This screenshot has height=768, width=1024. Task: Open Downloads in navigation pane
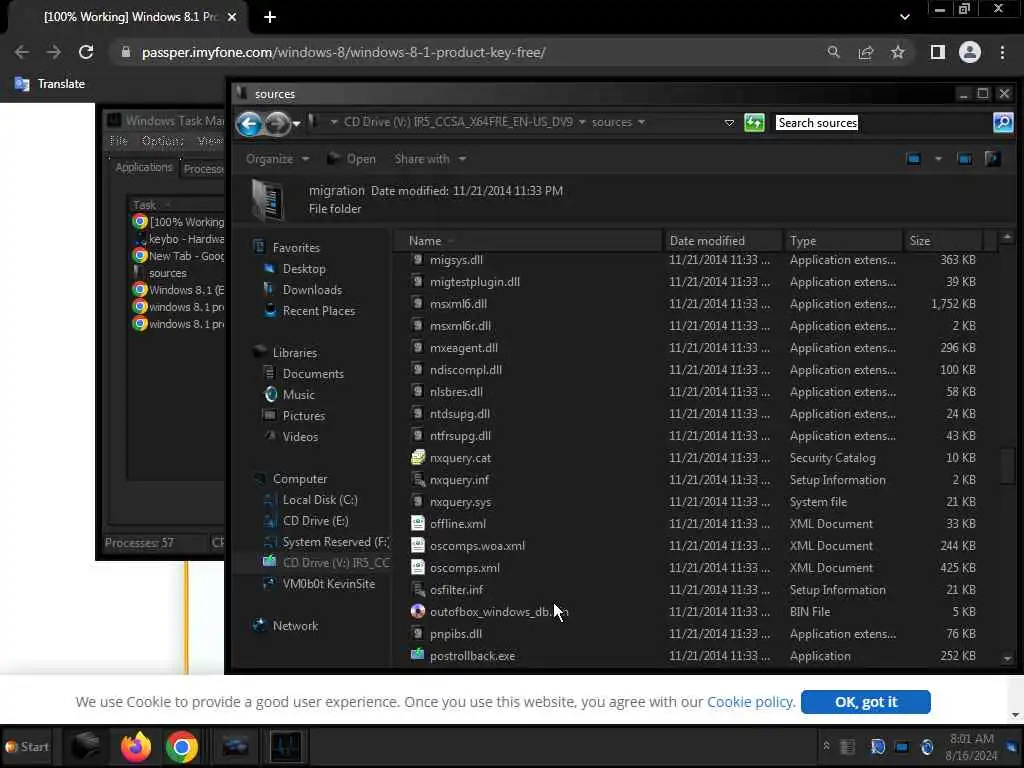point(312,289)
